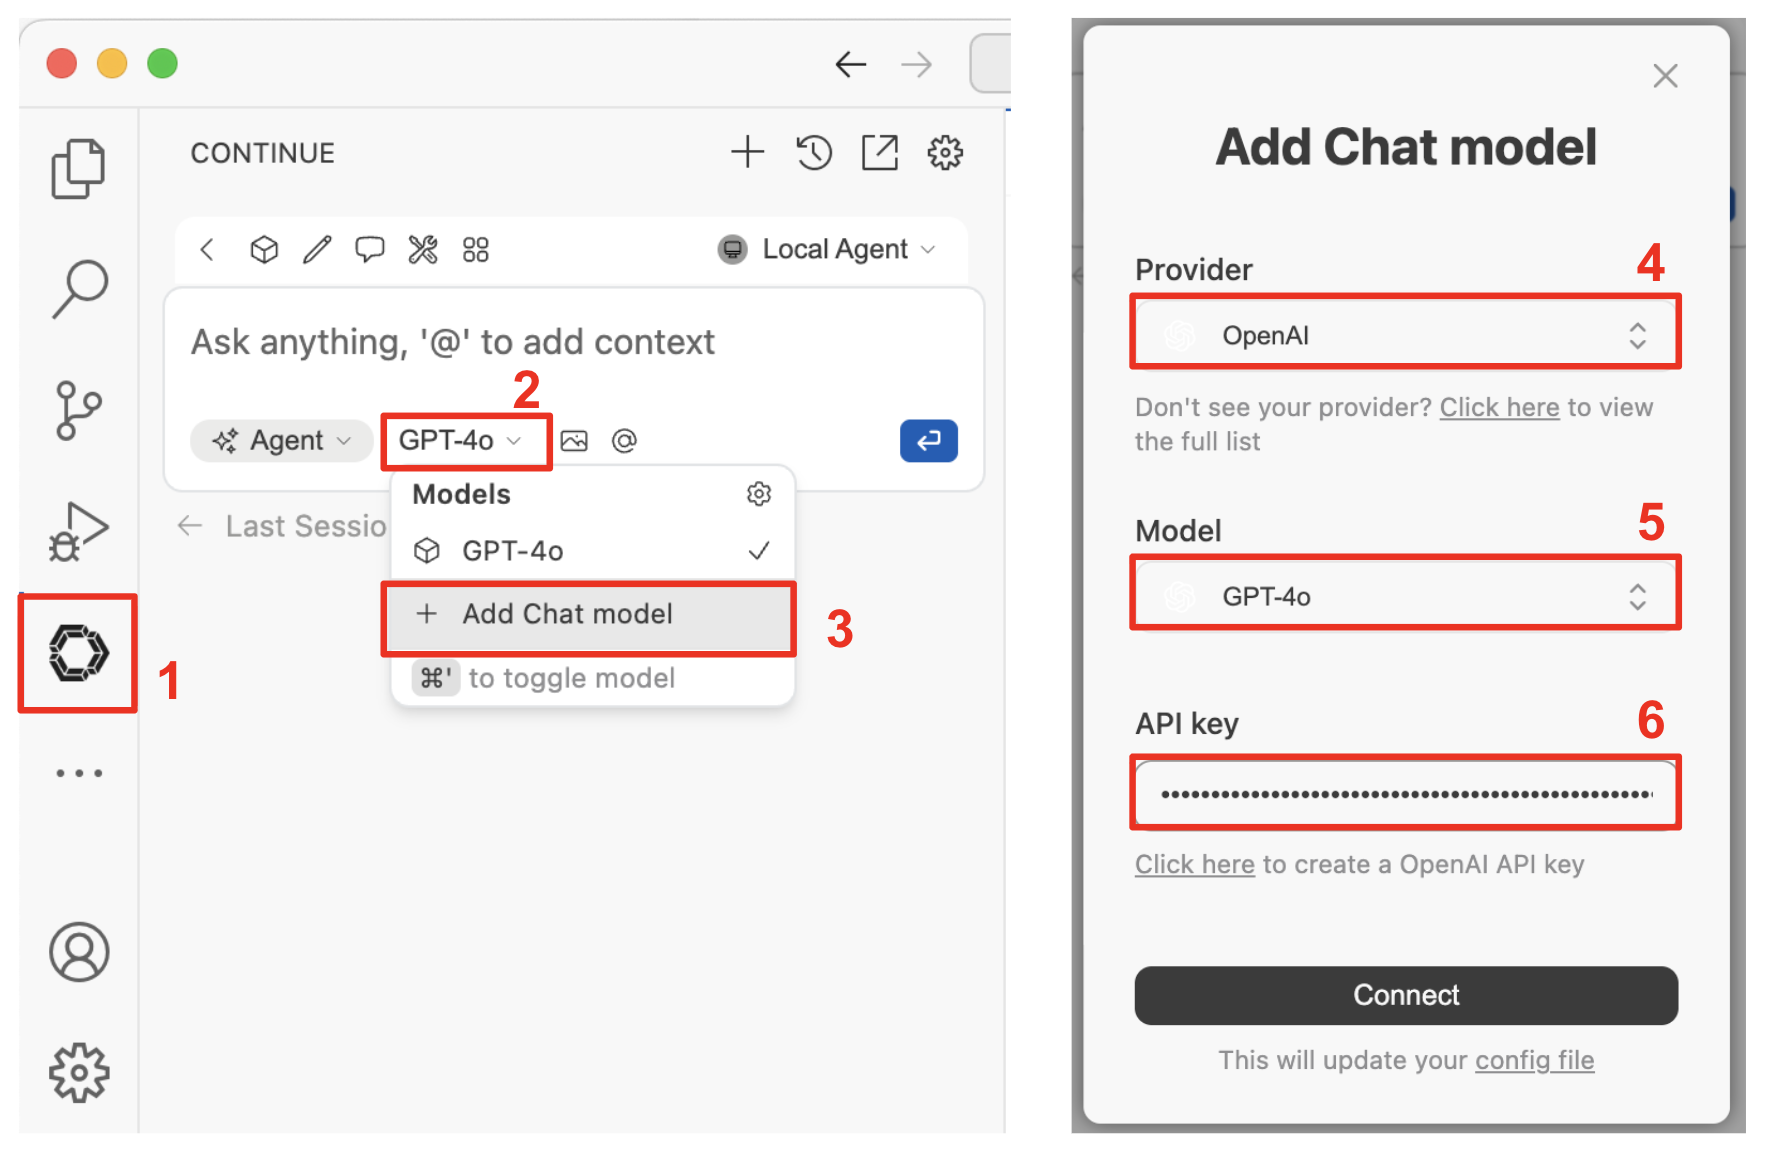The height and width of the screenshot is (1162, 1766).
Task: Click the macOS green maximize button
Action: point(162,64)
